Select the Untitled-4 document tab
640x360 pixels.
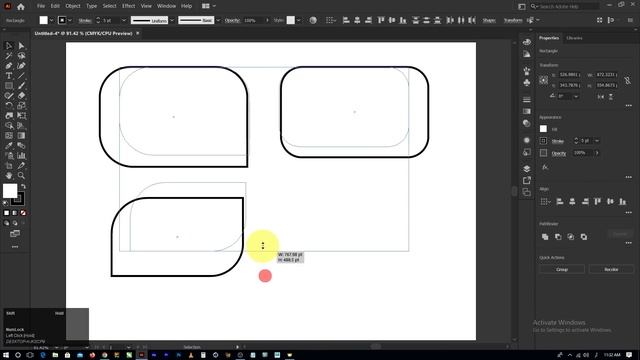click(x=83, y=33)
